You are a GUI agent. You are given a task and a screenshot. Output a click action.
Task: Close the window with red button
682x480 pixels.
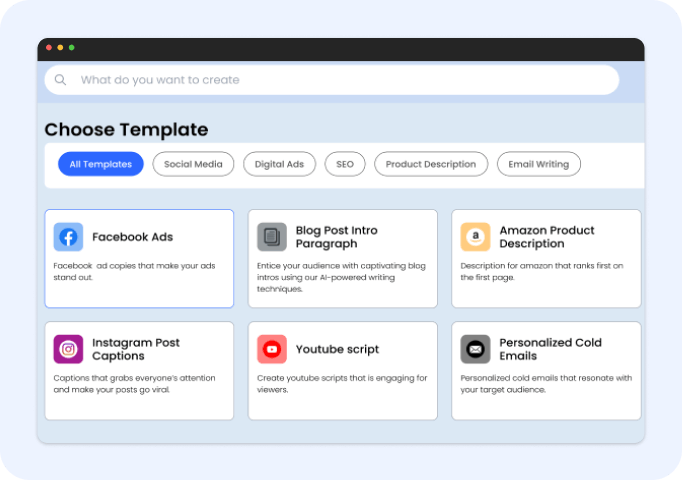click(x=49, y=47)
